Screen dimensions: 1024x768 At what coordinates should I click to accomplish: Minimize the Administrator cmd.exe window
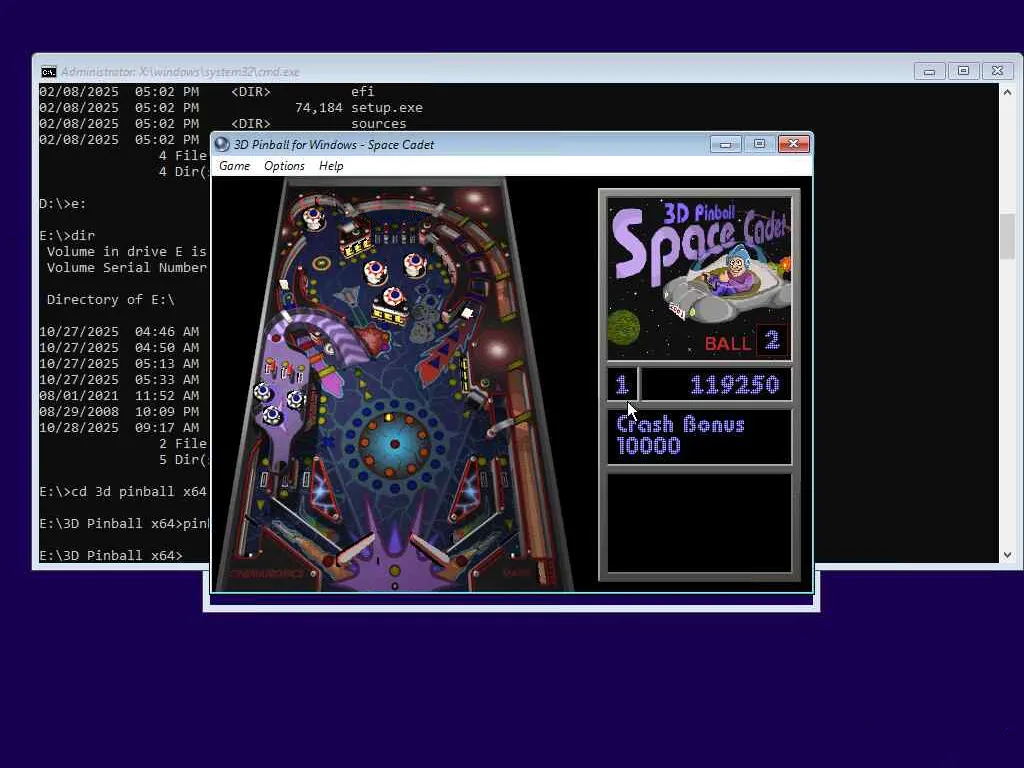pos(929,71)
